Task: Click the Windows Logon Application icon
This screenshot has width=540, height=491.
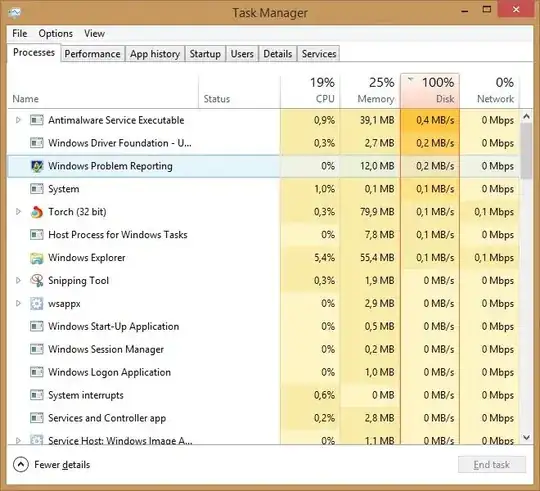Action: 37,372
